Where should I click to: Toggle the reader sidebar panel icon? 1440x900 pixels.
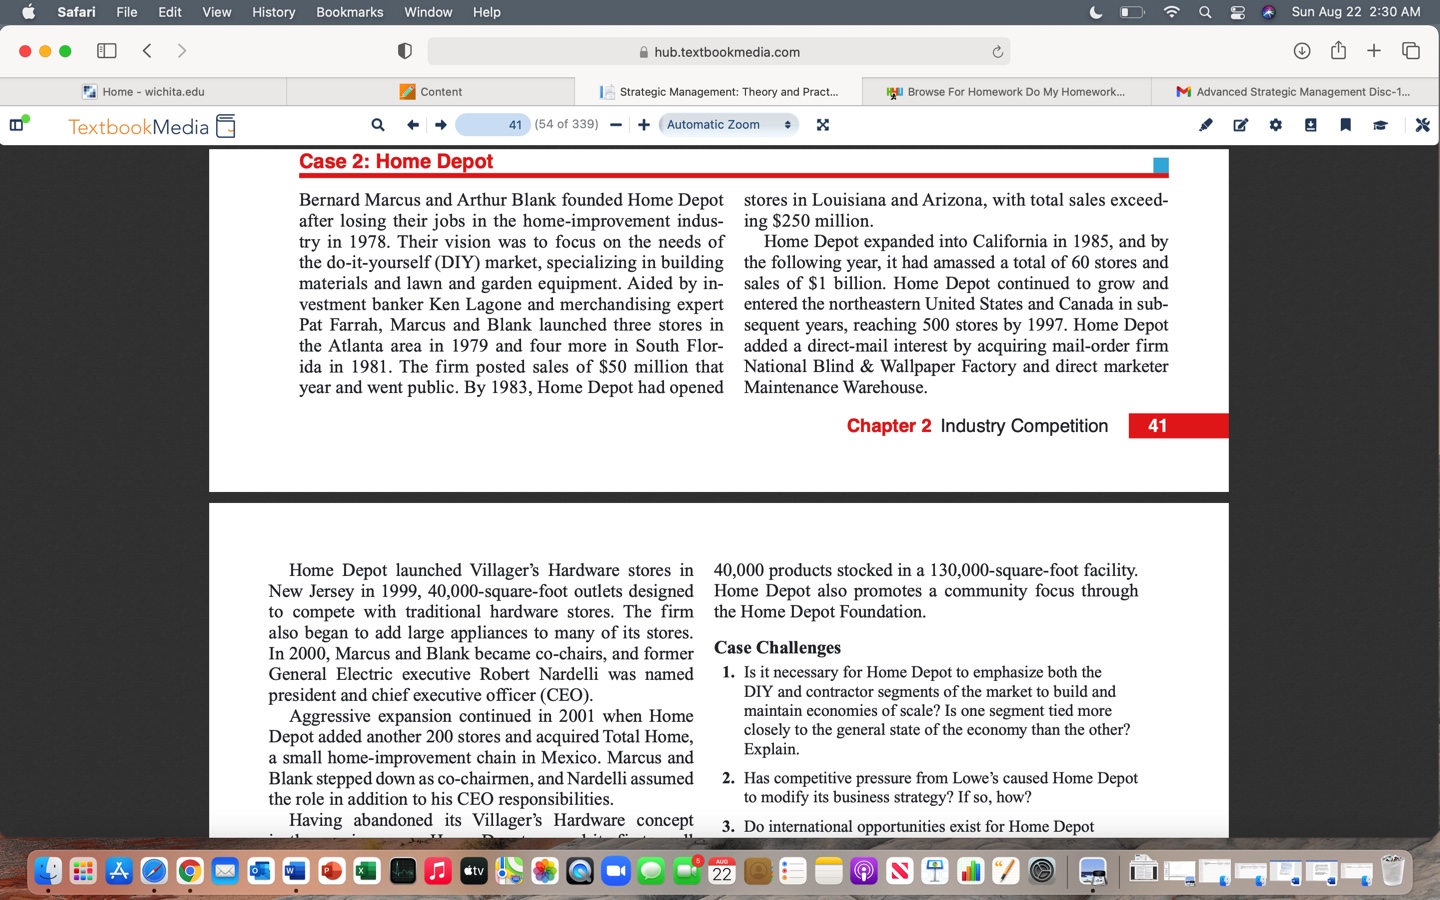[19, 124]
